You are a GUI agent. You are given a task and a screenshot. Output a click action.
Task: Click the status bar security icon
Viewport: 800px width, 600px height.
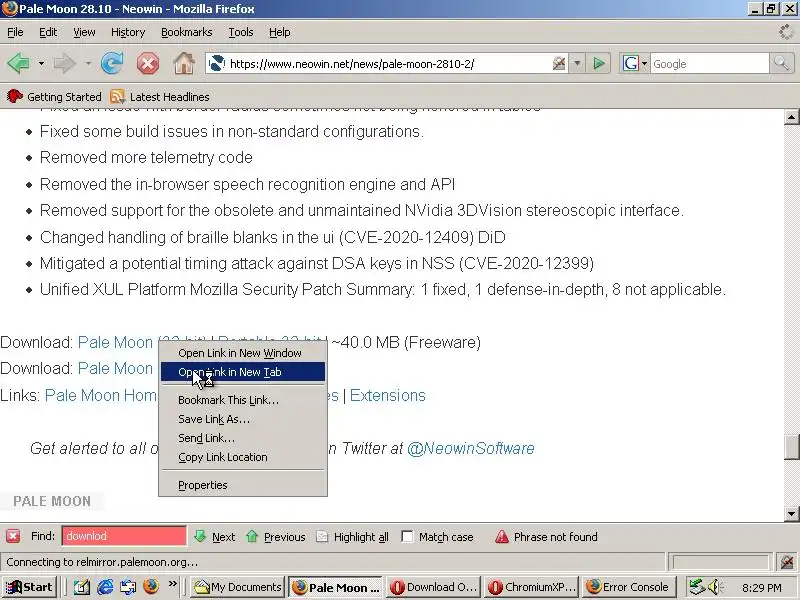[x=788, y=562]
